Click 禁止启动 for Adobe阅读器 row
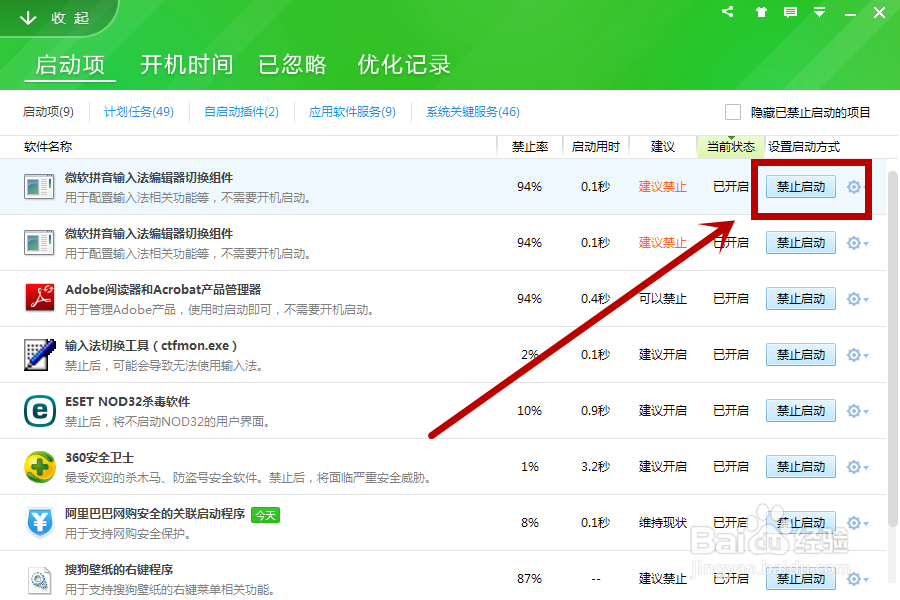The height and width of the screenshot is (600, 900). 801,299
